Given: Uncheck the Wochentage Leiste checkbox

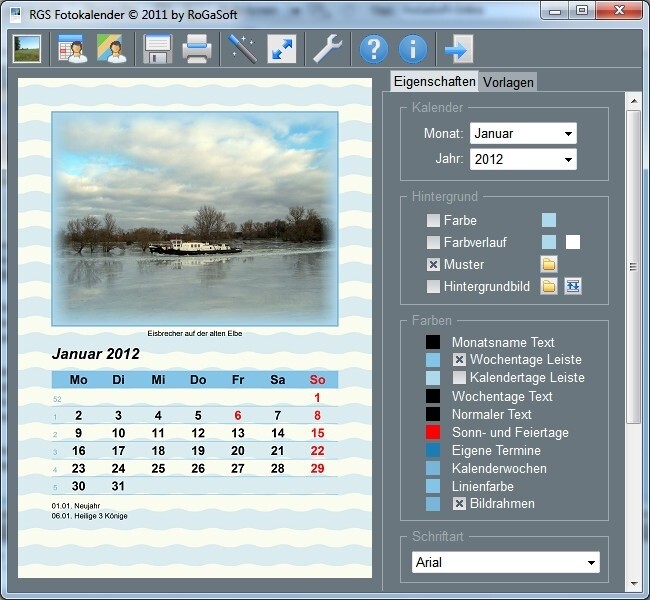Looking at the screenshot, I should [459, 360].
